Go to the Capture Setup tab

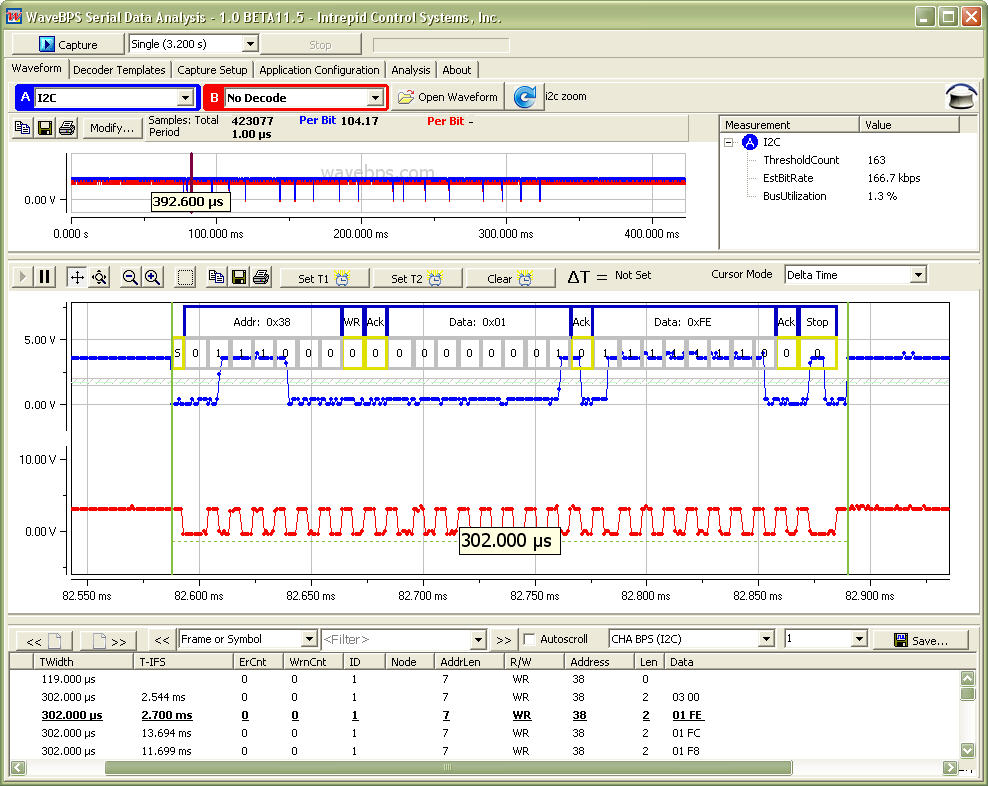click(x=212, y=70)
